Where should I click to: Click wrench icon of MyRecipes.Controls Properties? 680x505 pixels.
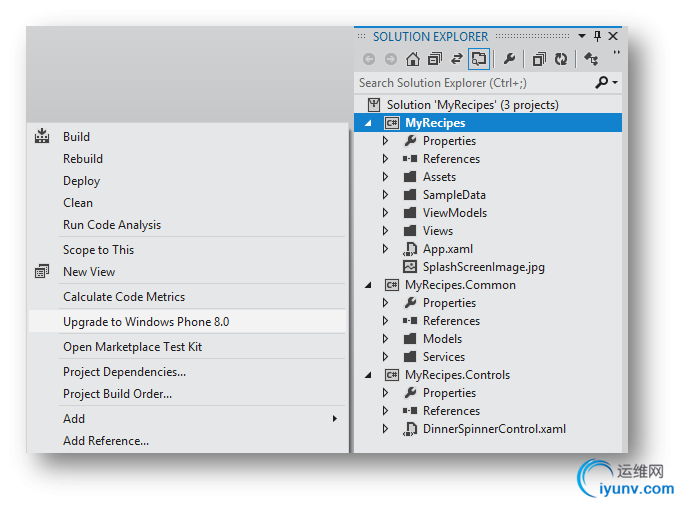pyautogui.click(x=410, y=392)
